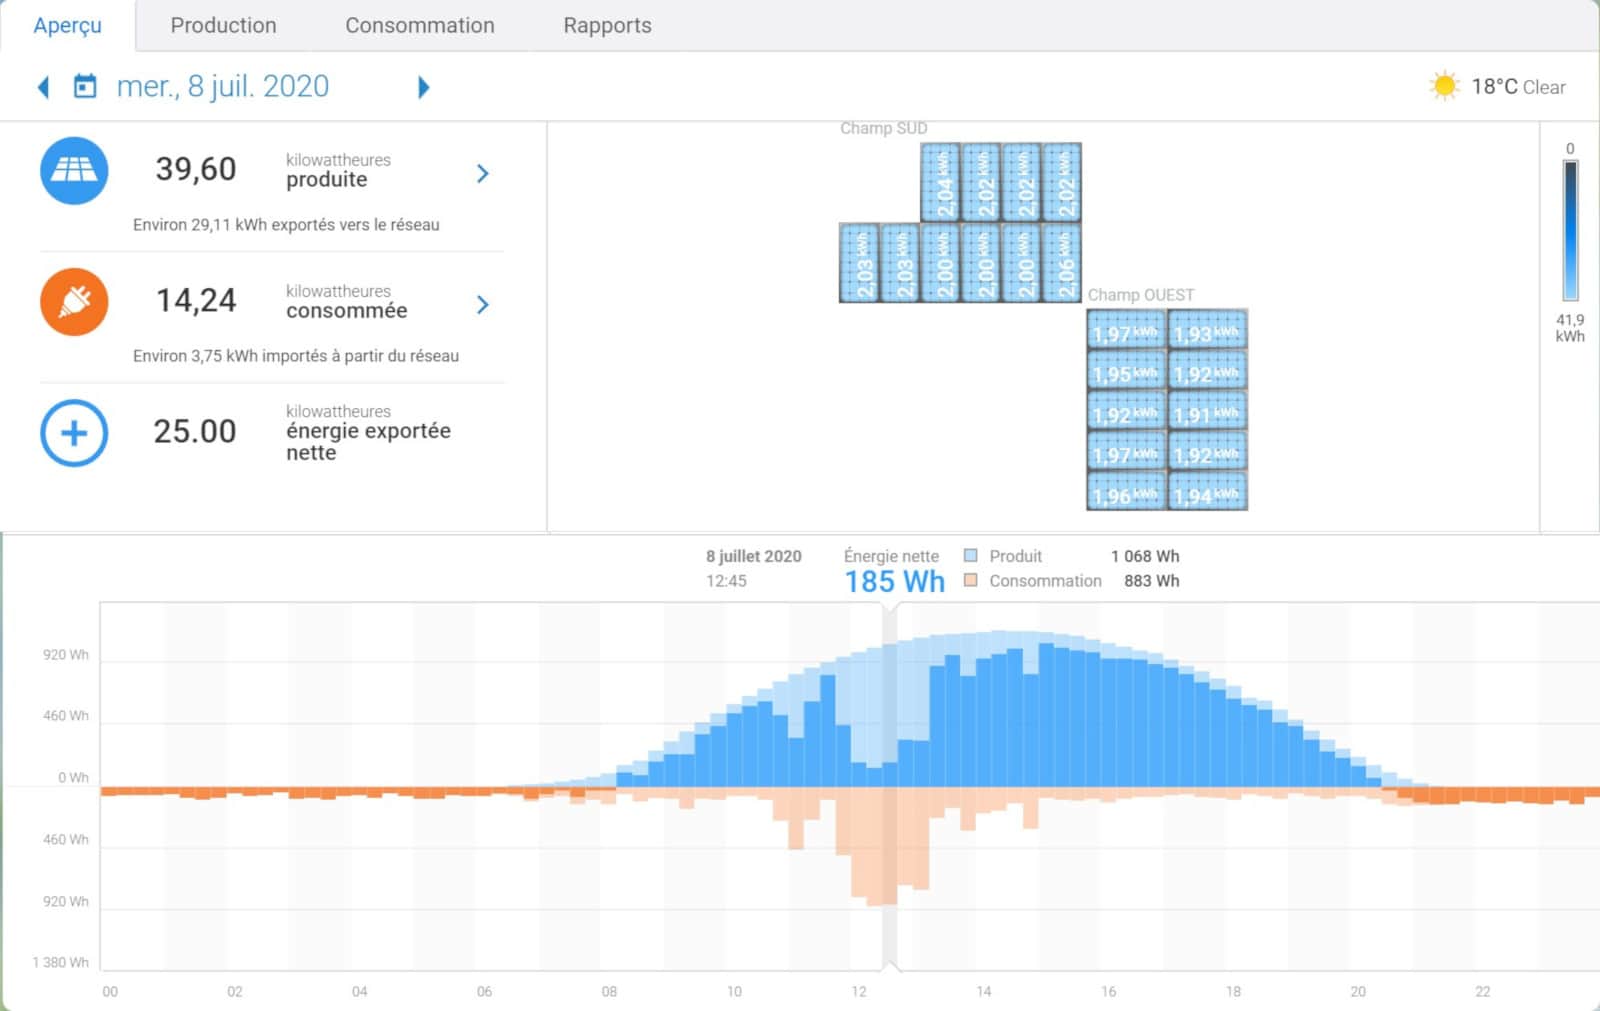Click the blue kWh color scale bar

1570,231
